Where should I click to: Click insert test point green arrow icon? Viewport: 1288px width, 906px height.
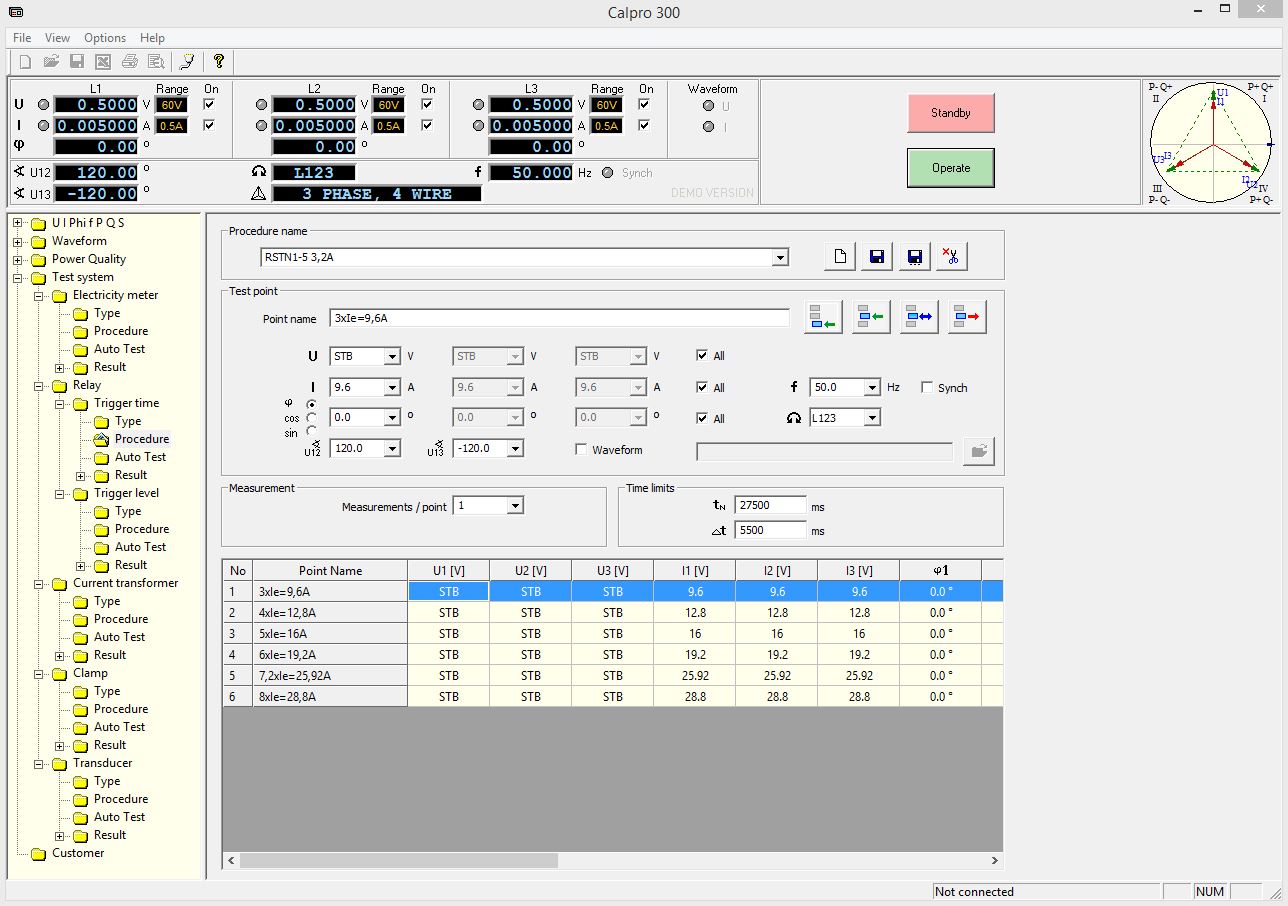[x=871, y=317]
